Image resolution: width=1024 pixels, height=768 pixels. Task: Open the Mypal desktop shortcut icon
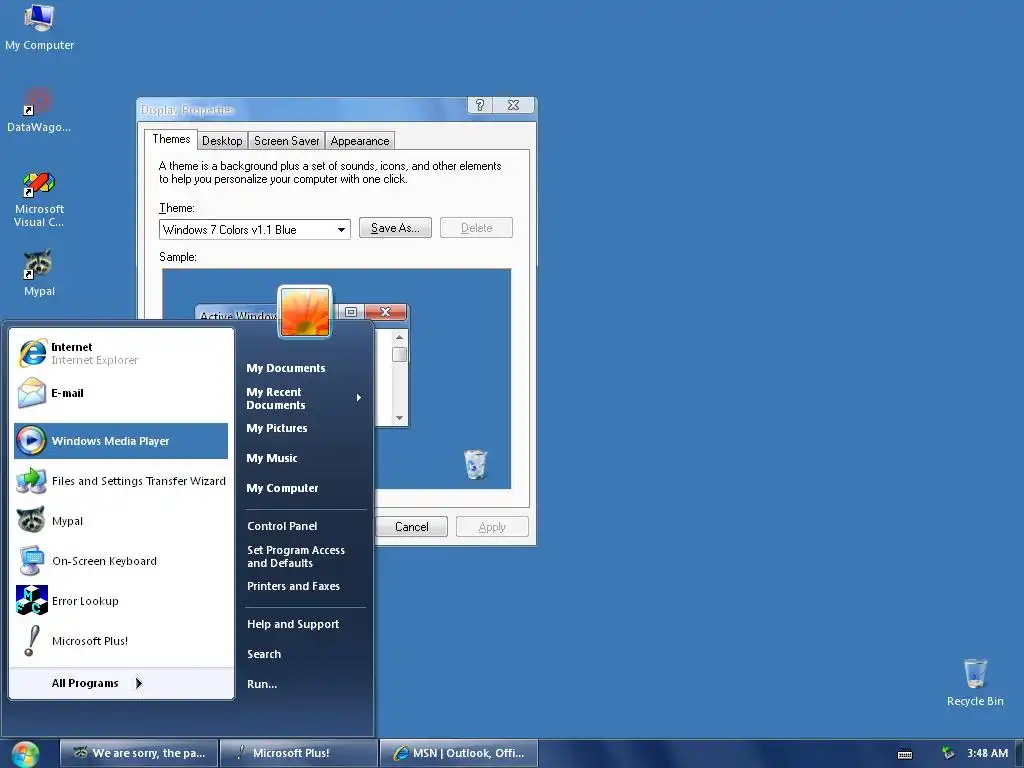(x=39, y=273)
